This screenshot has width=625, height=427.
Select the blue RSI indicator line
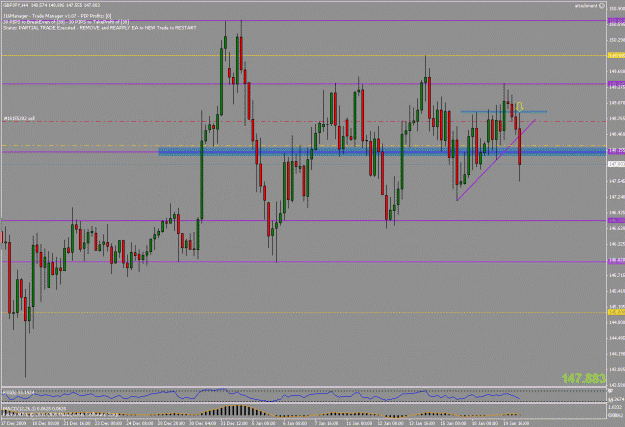(261, 396)
